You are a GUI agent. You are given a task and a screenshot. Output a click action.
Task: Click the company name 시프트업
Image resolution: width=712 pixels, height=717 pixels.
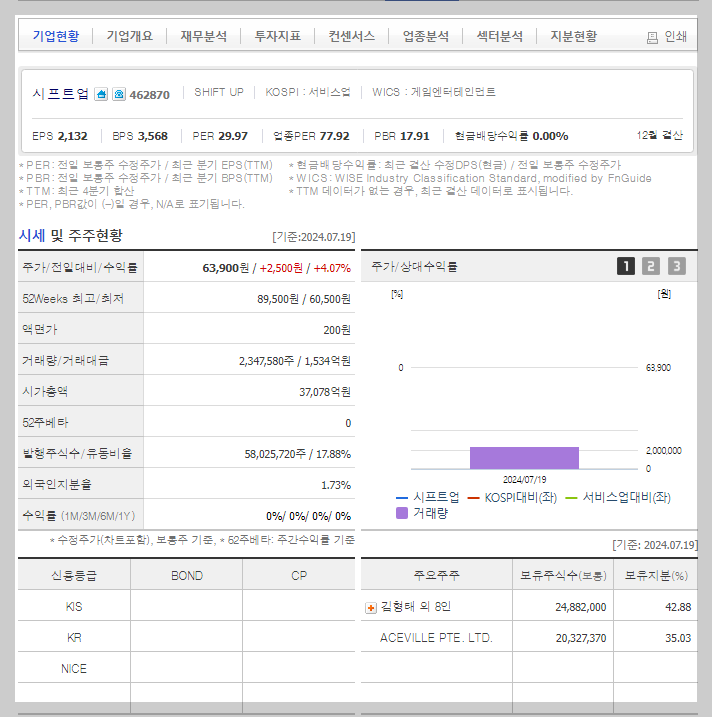[60, 94]
